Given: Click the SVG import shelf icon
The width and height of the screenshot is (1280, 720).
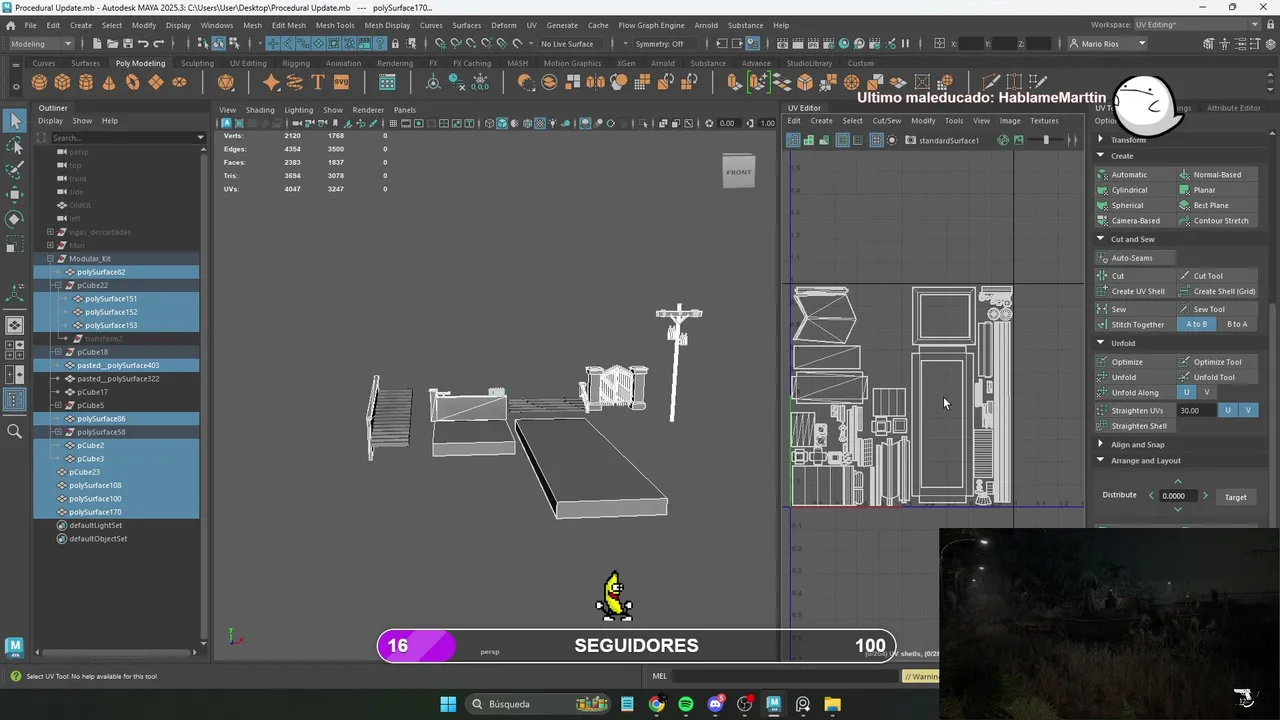Looking at the screenshot, I should pyautogui.click(x=341, y=82).
